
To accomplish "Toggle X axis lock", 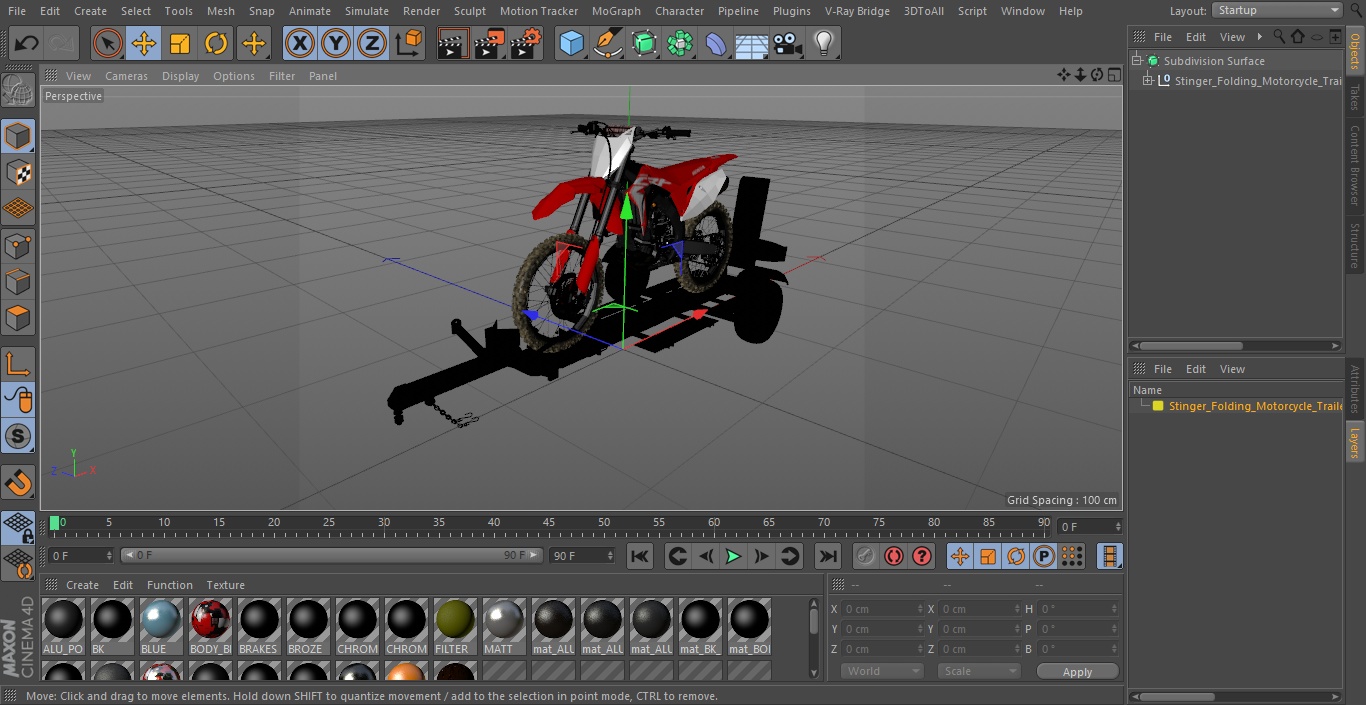I will (x=300, y=43).
